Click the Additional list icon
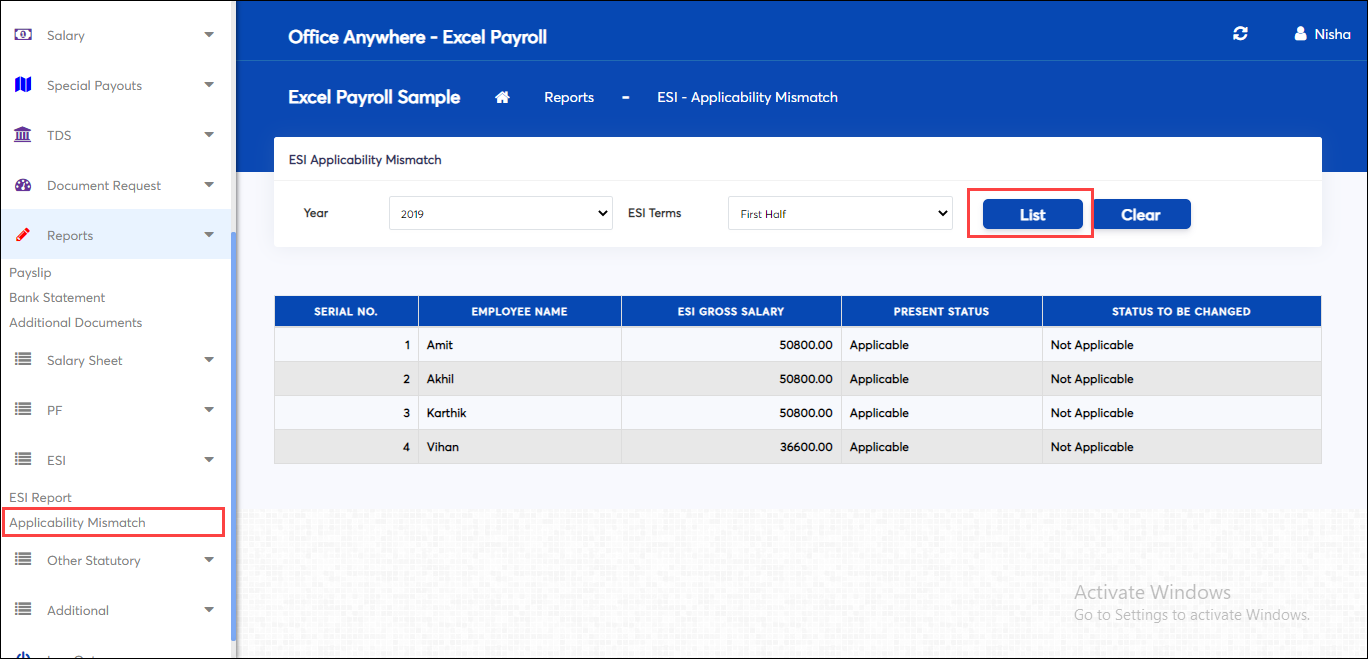 [23, 610]
